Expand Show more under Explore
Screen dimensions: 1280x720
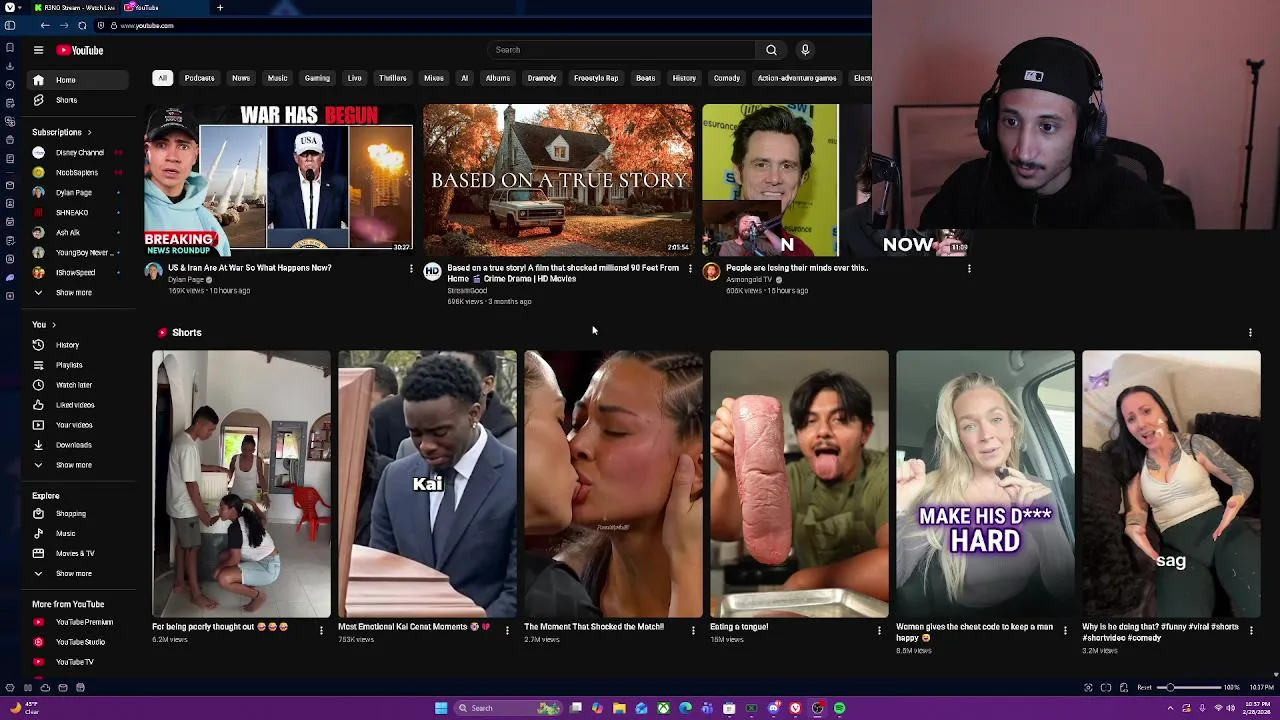point(80,573)
